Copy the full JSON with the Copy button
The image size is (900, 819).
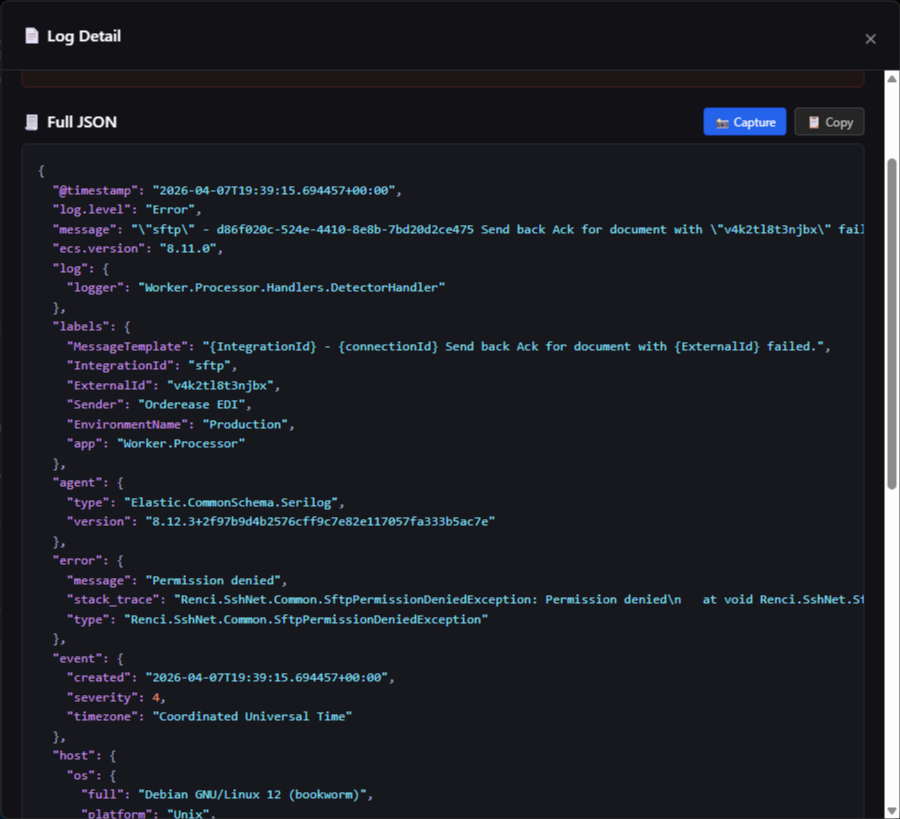pyautogui.click(x=829, y=122)
